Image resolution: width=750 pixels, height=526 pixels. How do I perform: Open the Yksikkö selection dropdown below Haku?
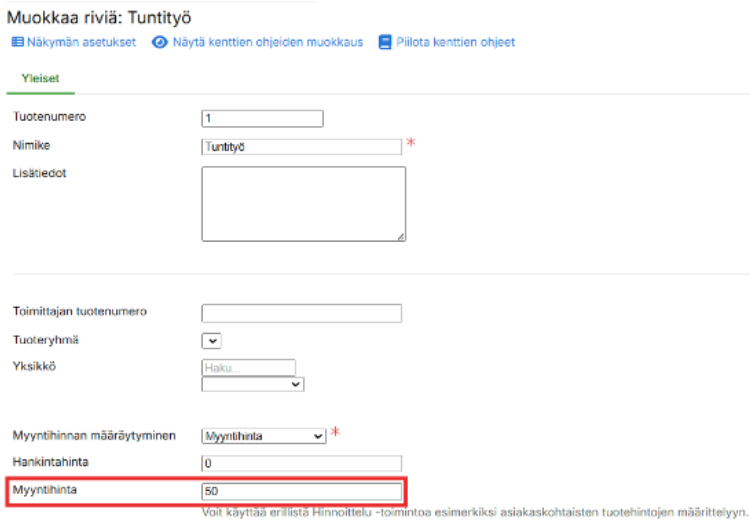(x=252, y=383)
